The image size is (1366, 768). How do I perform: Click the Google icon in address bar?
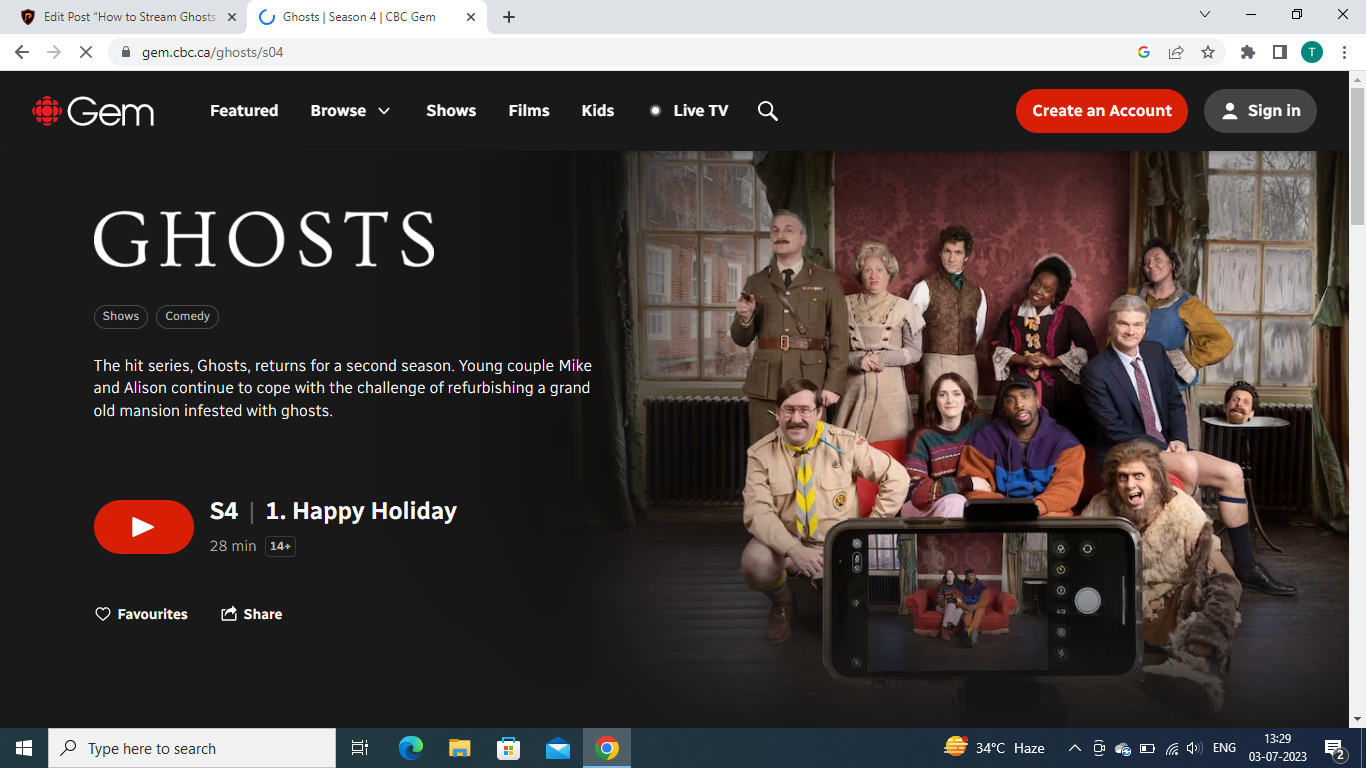point(1144,52)
